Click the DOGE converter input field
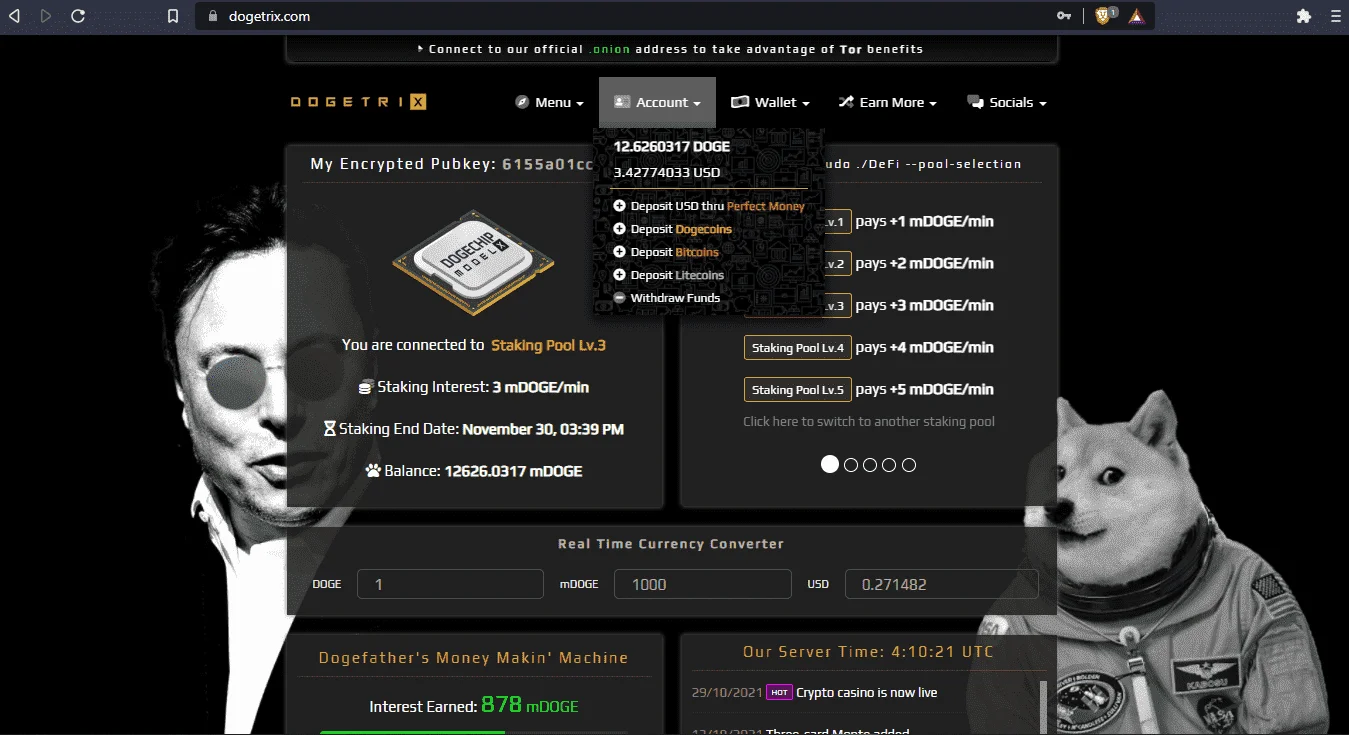 (x=450, y=584)
